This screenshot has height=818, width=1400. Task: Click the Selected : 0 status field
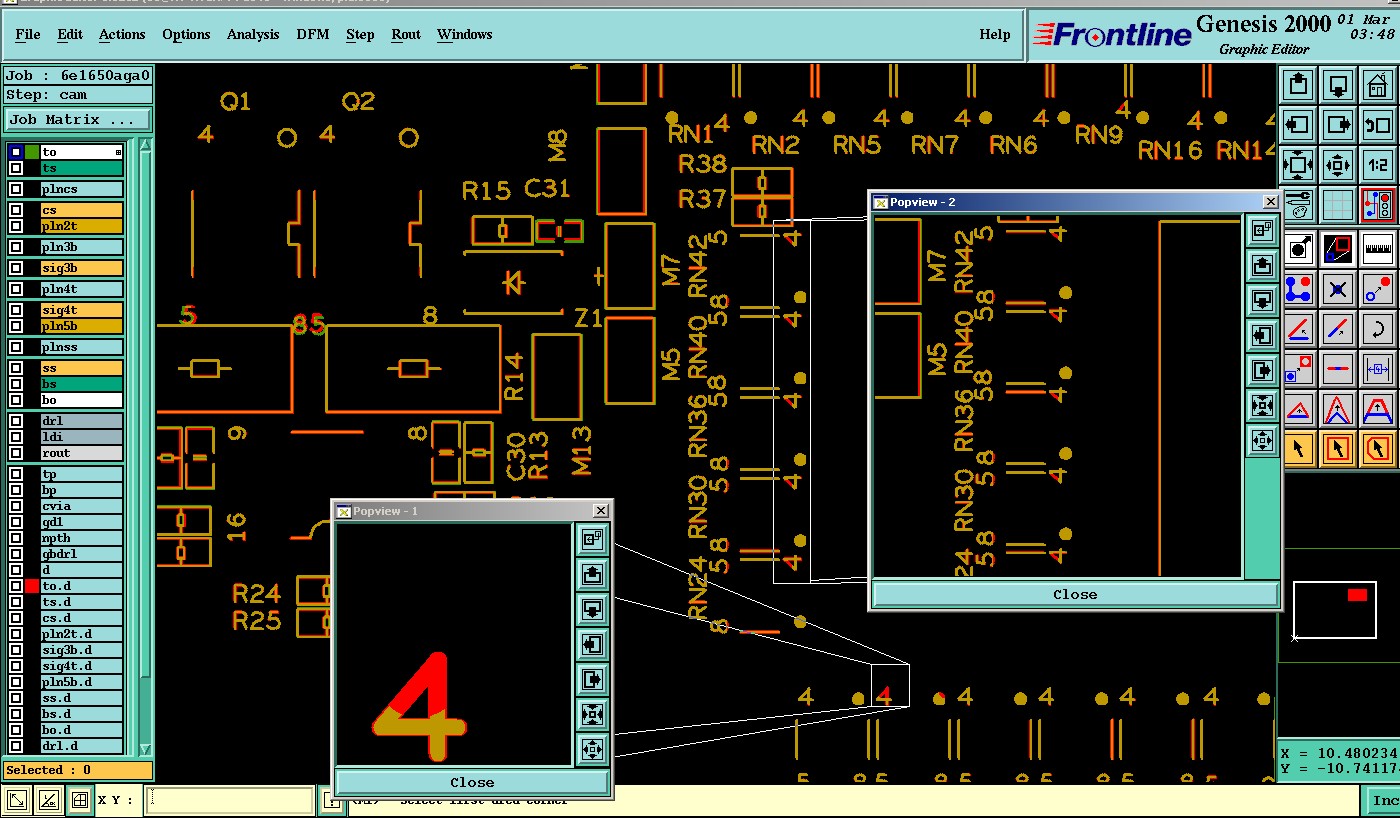pos(77,770)
